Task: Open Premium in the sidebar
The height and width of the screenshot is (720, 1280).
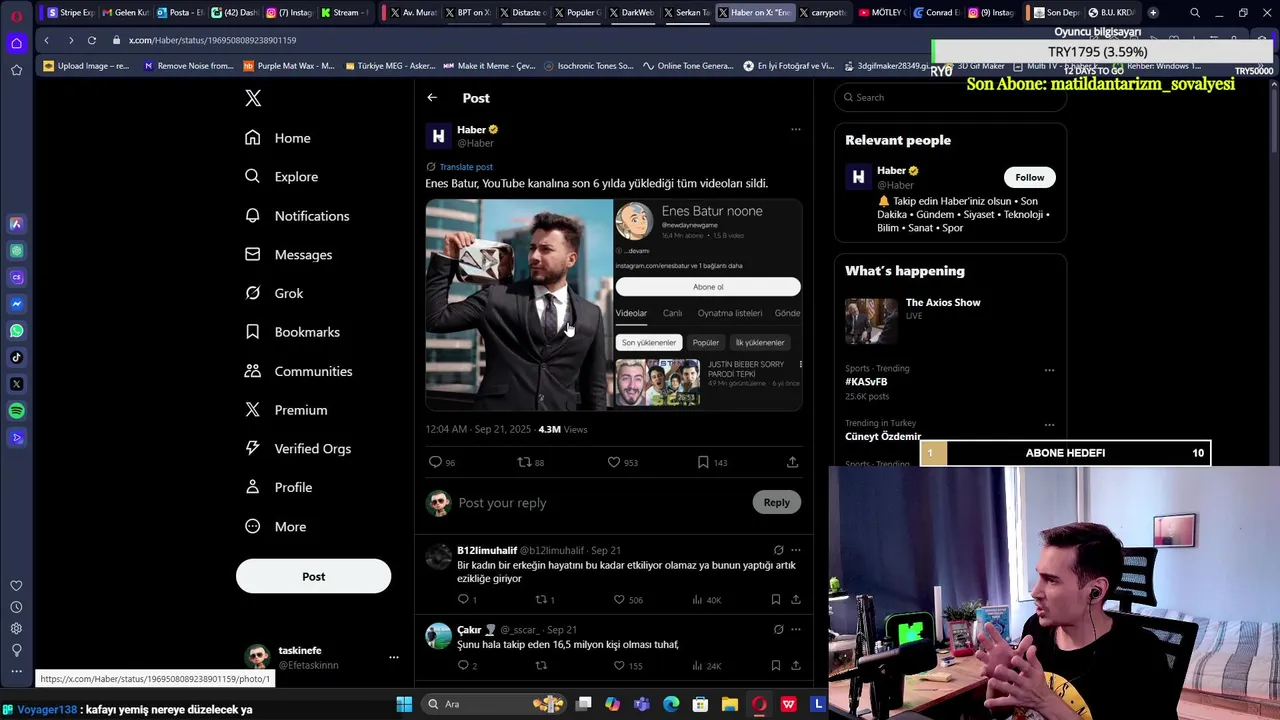Action: (286, 410)
